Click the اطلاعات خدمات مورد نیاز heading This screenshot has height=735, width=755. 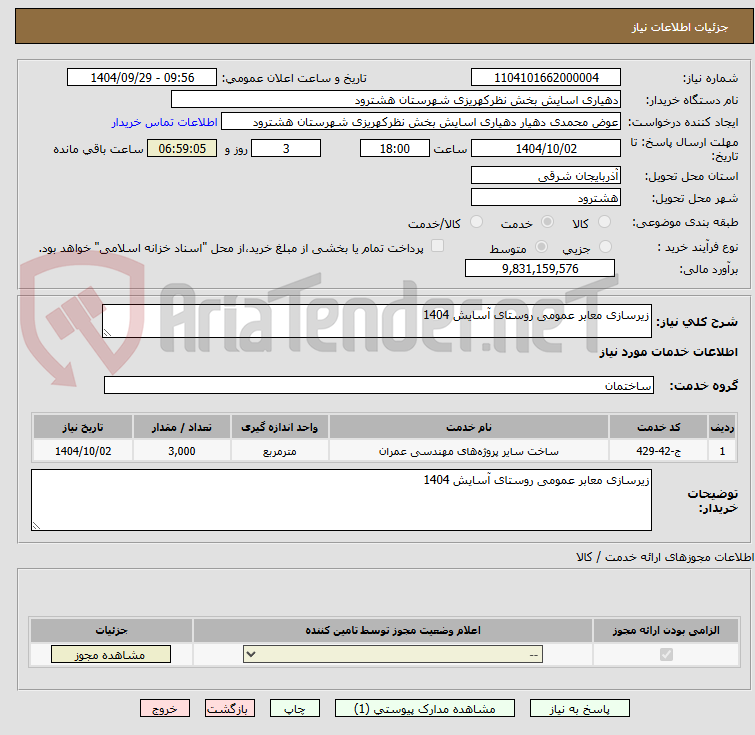(x=668, y=352)
